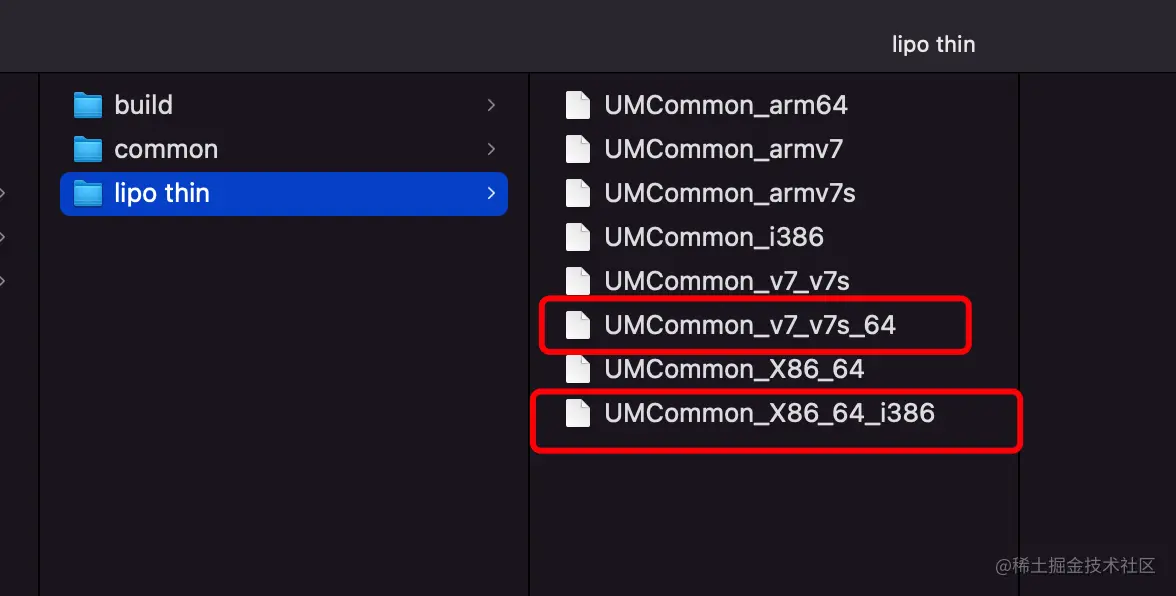Screen dimensions: 1176x596
Task: Click the UMCommon_armv7s file icon
Action: (x=578, y=193)
